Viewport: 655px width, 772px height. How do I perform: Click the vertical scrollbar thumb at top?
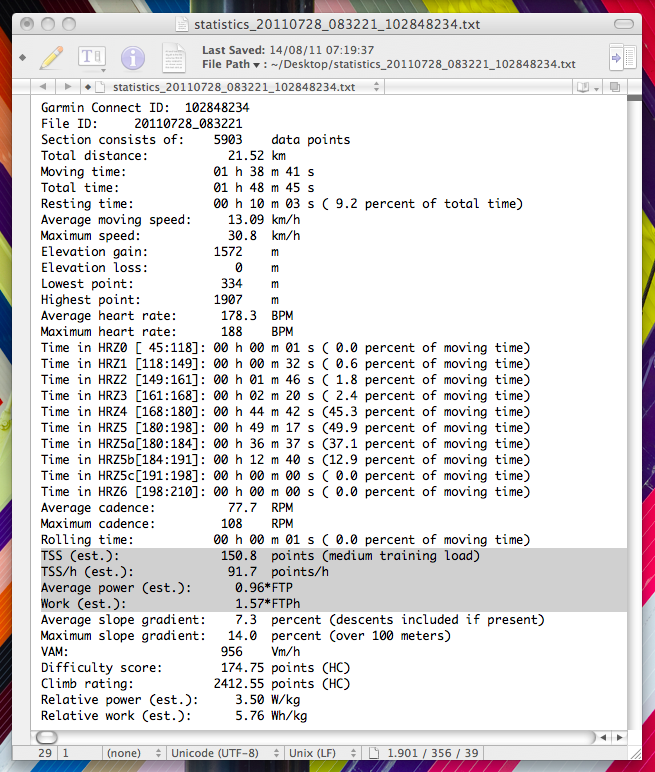(x=634, y=98)
